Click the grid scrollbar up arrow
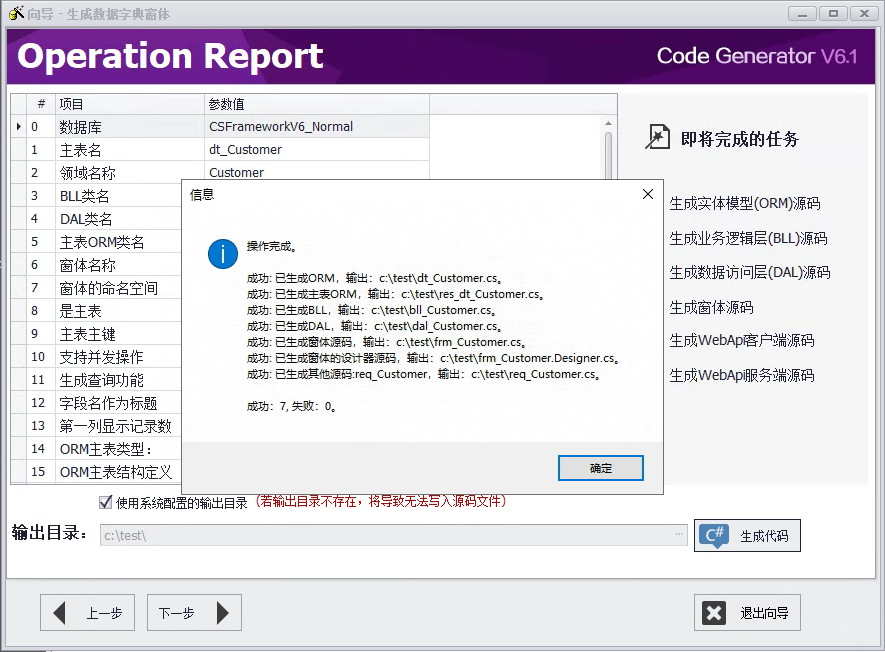This screenshot has height=652, width=885. pyautogui.click(x=608, y=123)
